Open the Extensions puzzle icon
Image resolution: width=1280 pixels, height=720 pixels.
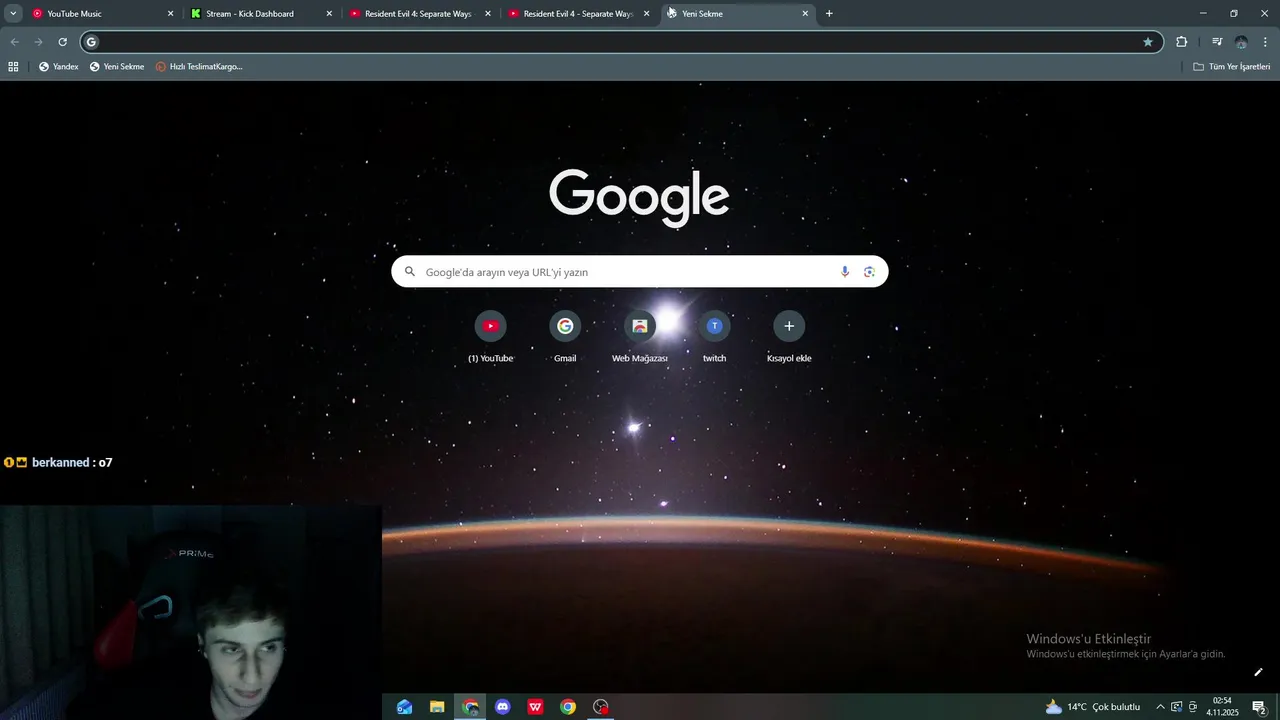pos(1182,42)
